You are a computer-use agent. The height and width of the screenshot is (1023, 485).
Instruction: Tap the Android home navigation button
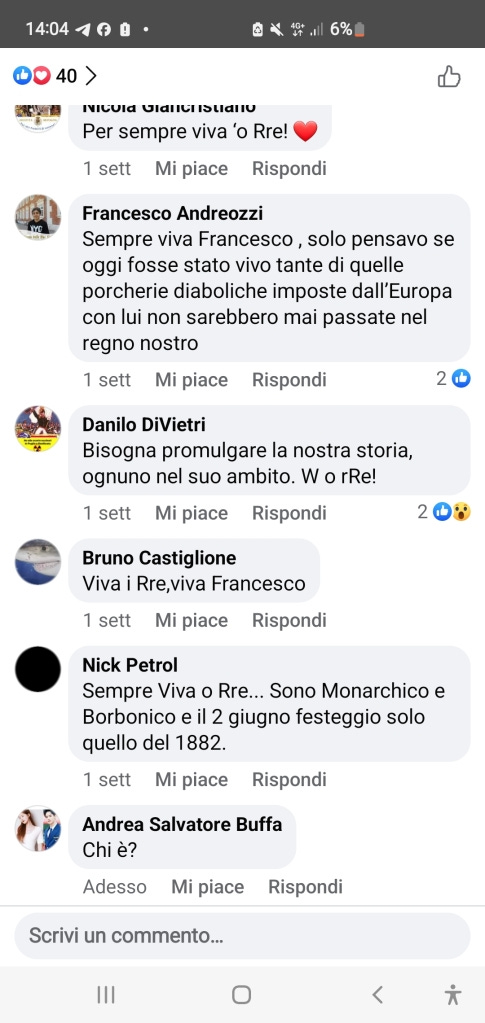(x=242, y=995)
